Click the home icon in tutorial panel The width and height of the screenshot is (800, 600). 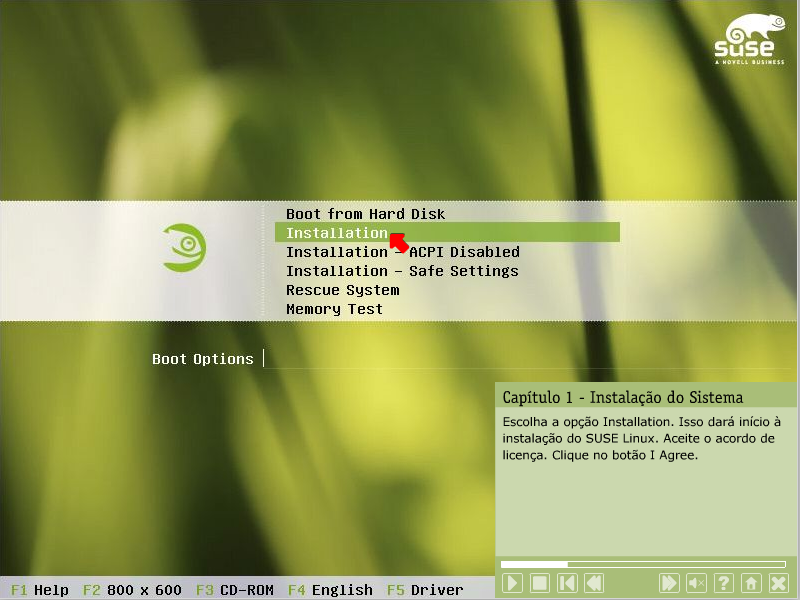click(751, 583)
